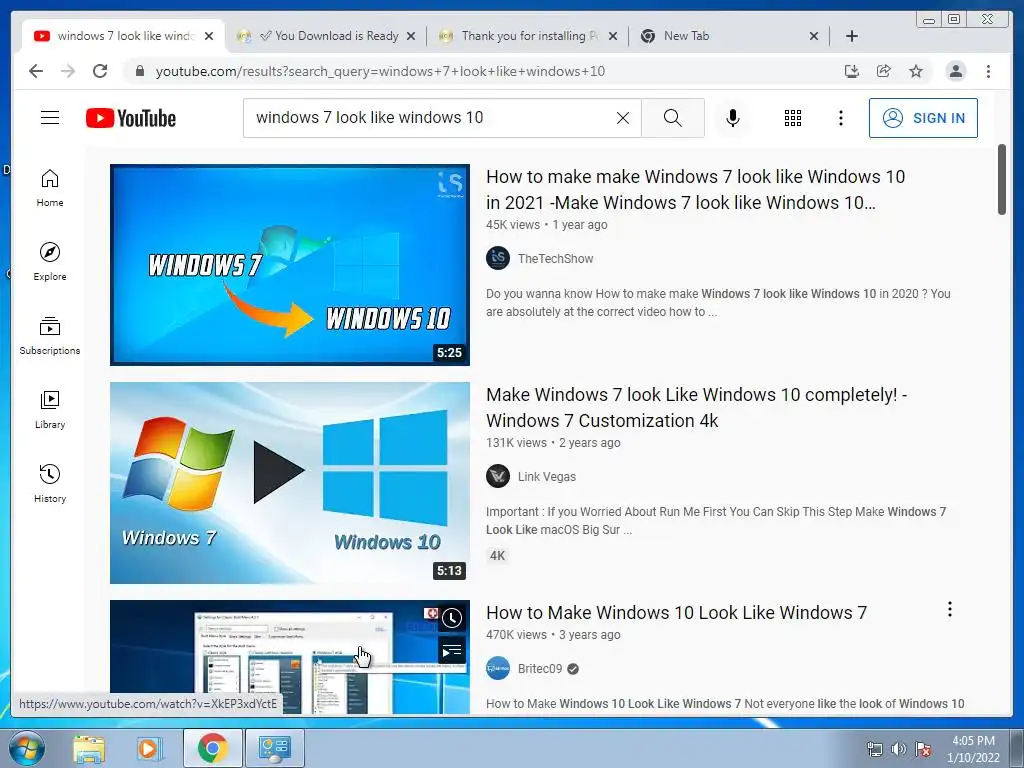Open Library in the sidebar
The image size is (1024, 768).
click(x=50, y=409)
